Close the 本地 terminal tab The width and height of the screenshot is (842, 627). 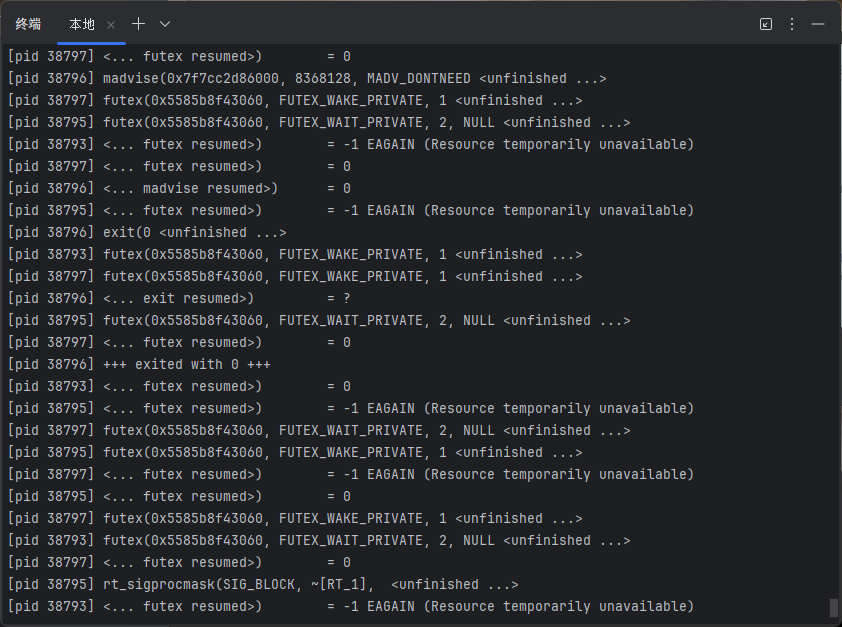(x=111, y=24)
